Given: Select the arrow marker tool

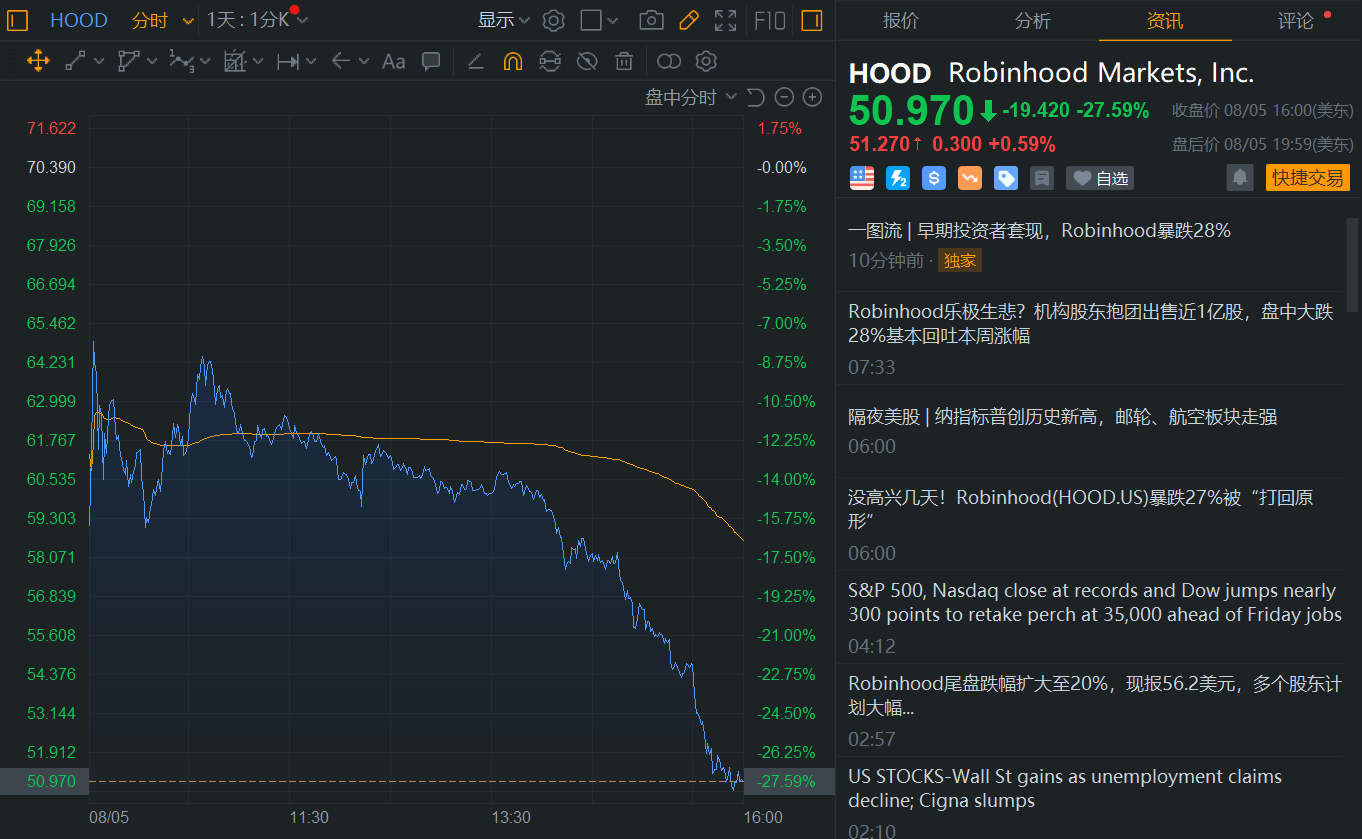Looking at the screenshot, I should pos(340,61).
